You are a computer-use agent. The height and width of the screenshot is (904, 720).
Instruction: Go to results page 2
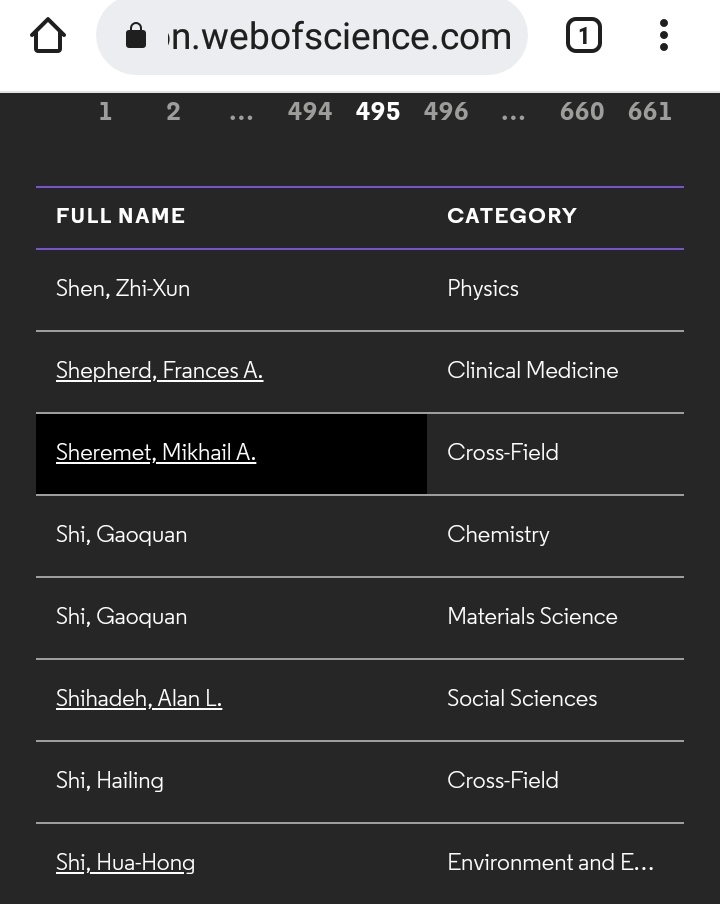point(173,111)
